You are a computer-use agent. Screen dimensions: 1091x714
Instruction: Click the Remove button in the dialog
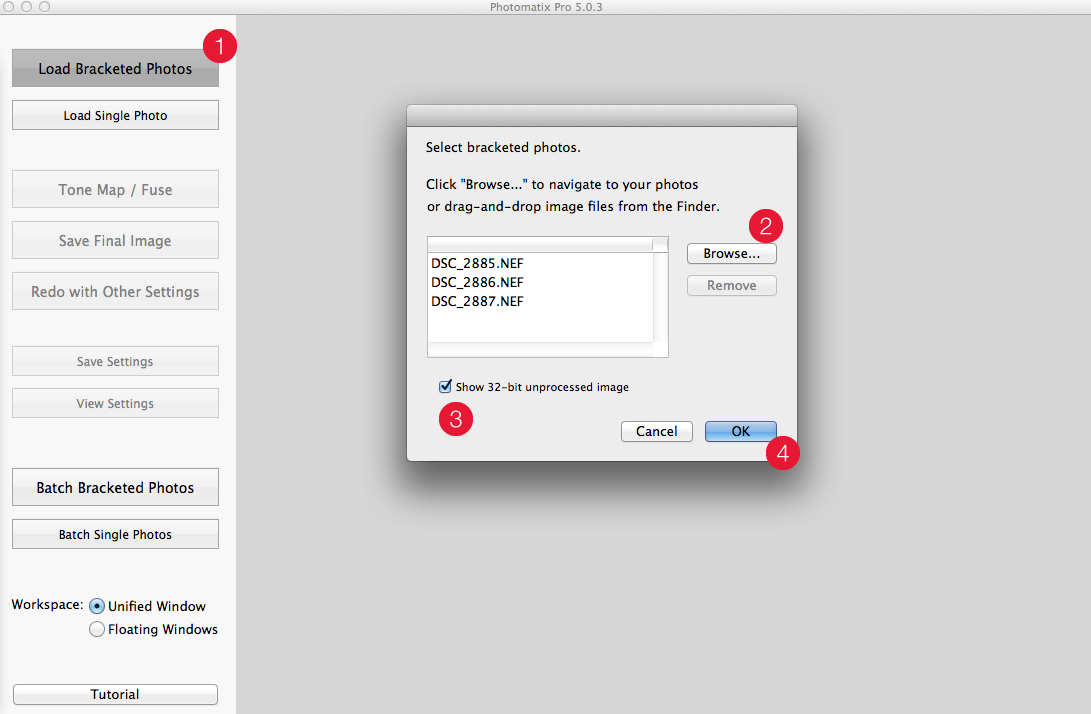[x=731, y=286]
